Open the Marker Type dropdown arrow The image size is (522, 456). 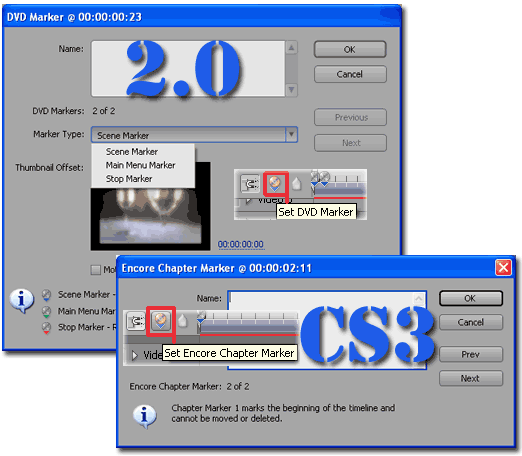pos(291,135)
